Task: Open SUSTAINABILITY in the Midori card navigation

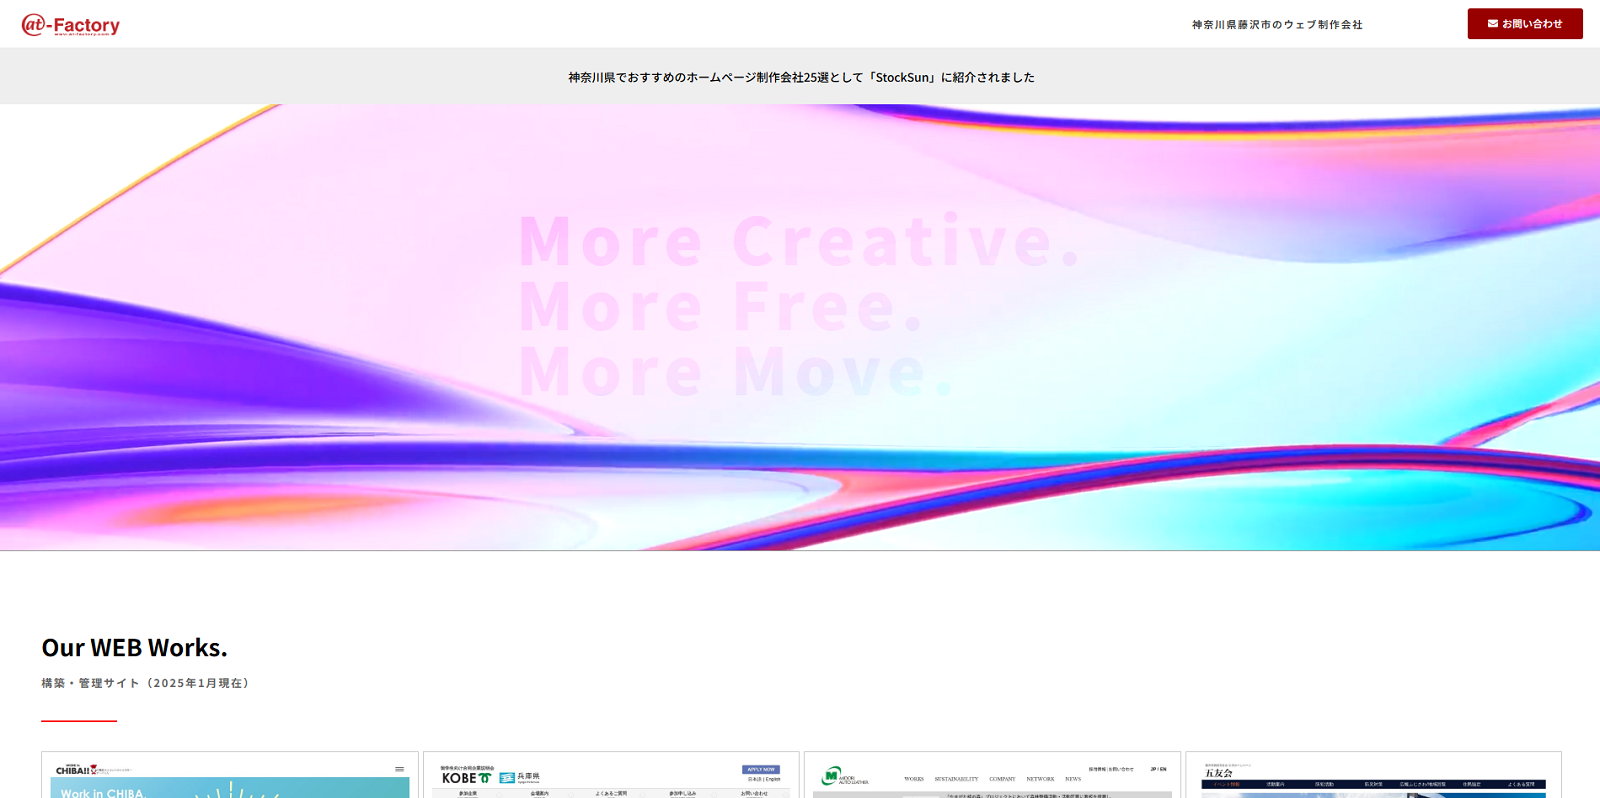Action: tap(956, 779)
